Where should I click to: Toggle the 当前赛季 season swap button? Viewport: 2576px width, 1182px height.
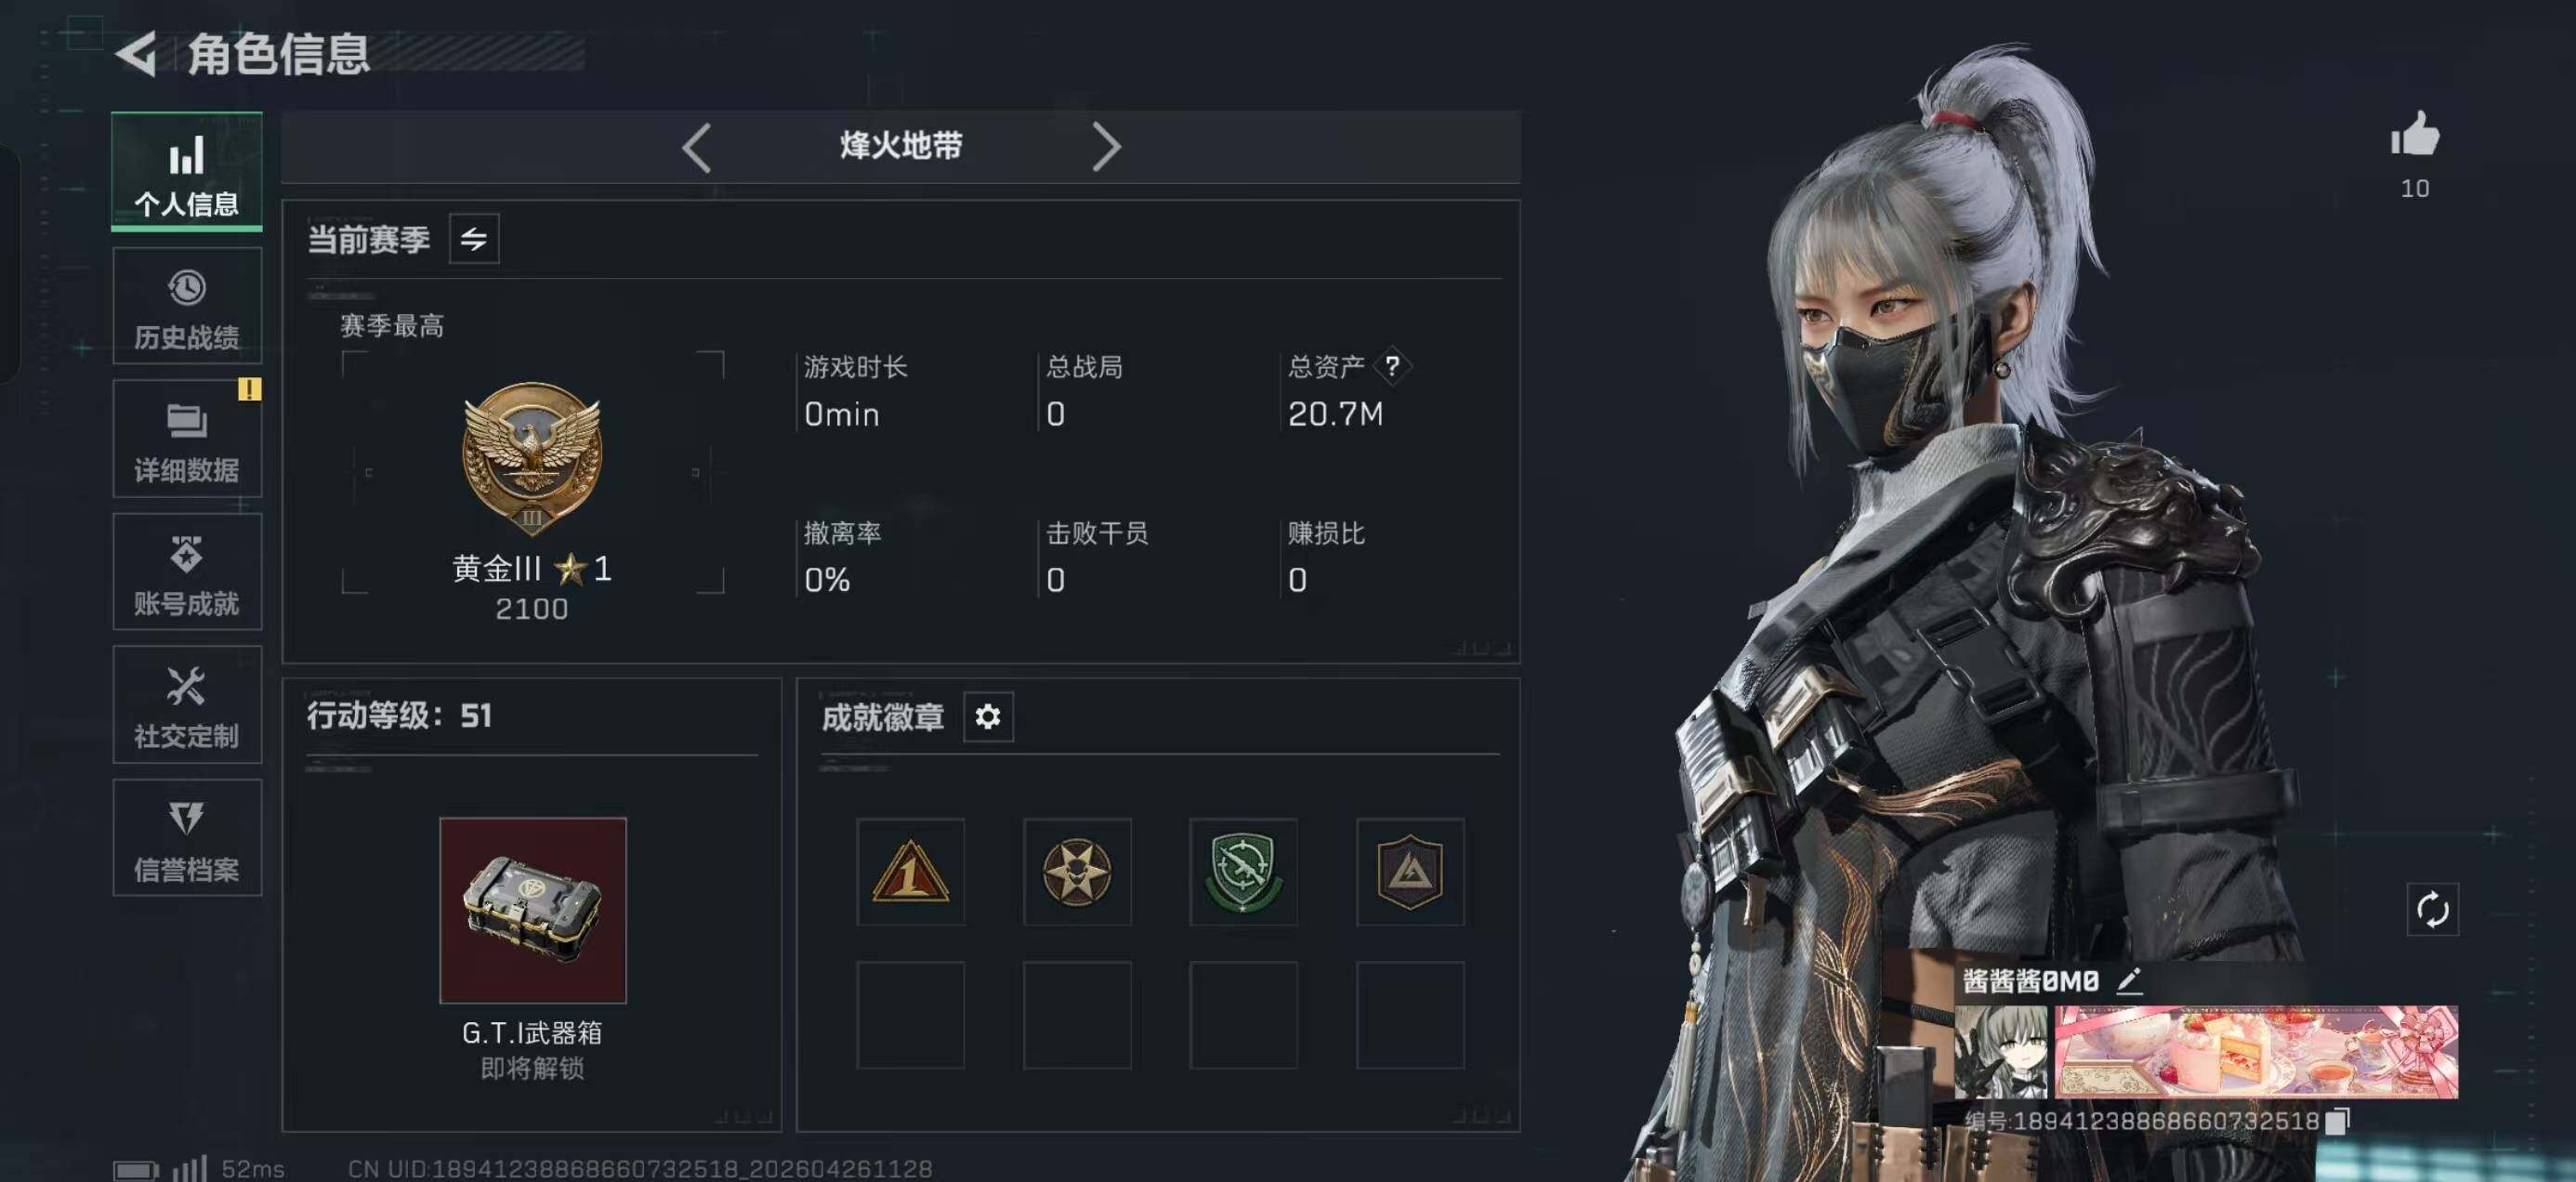[x=474, y=239]
